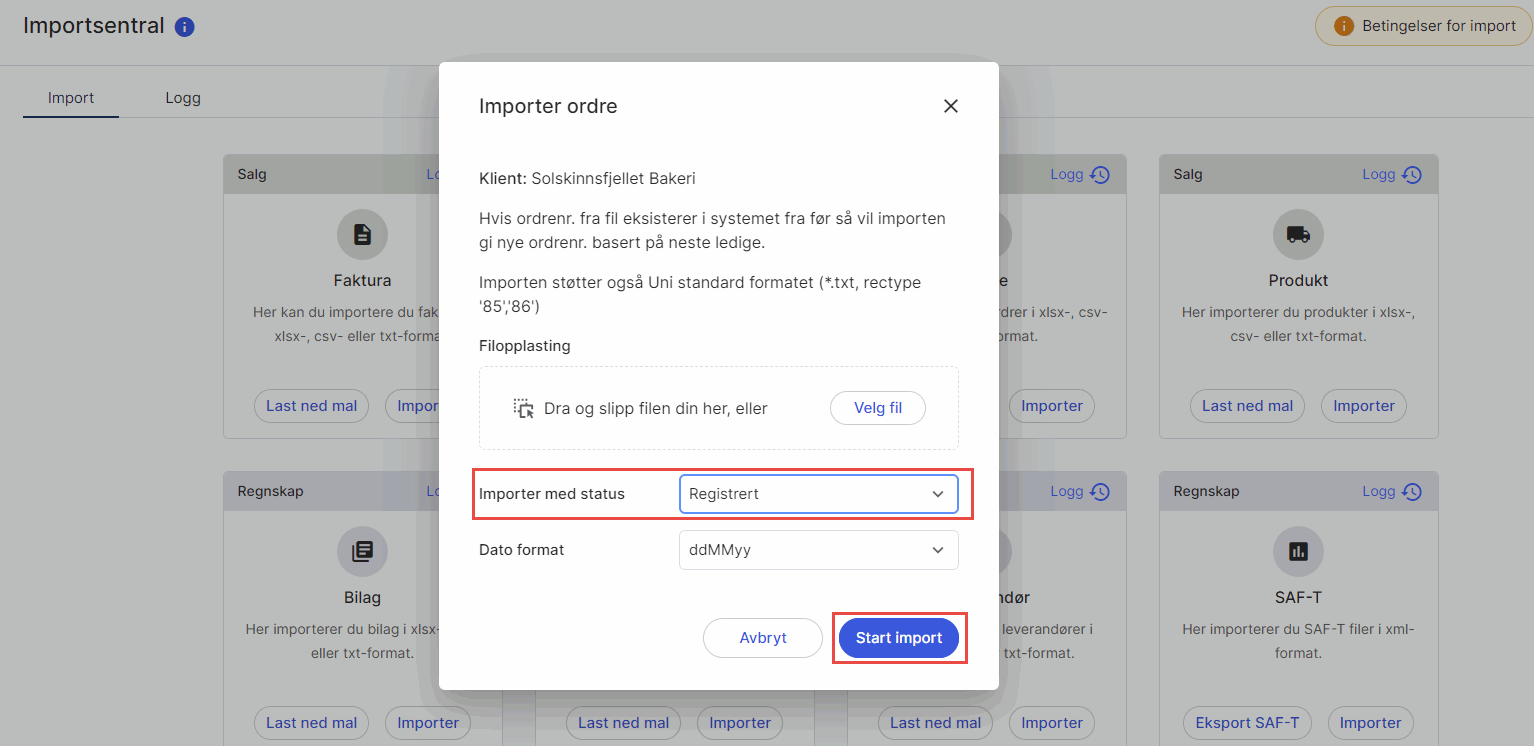Click the Faktura document icon
The image size is (1534, 746).
(x=362, y=235)
